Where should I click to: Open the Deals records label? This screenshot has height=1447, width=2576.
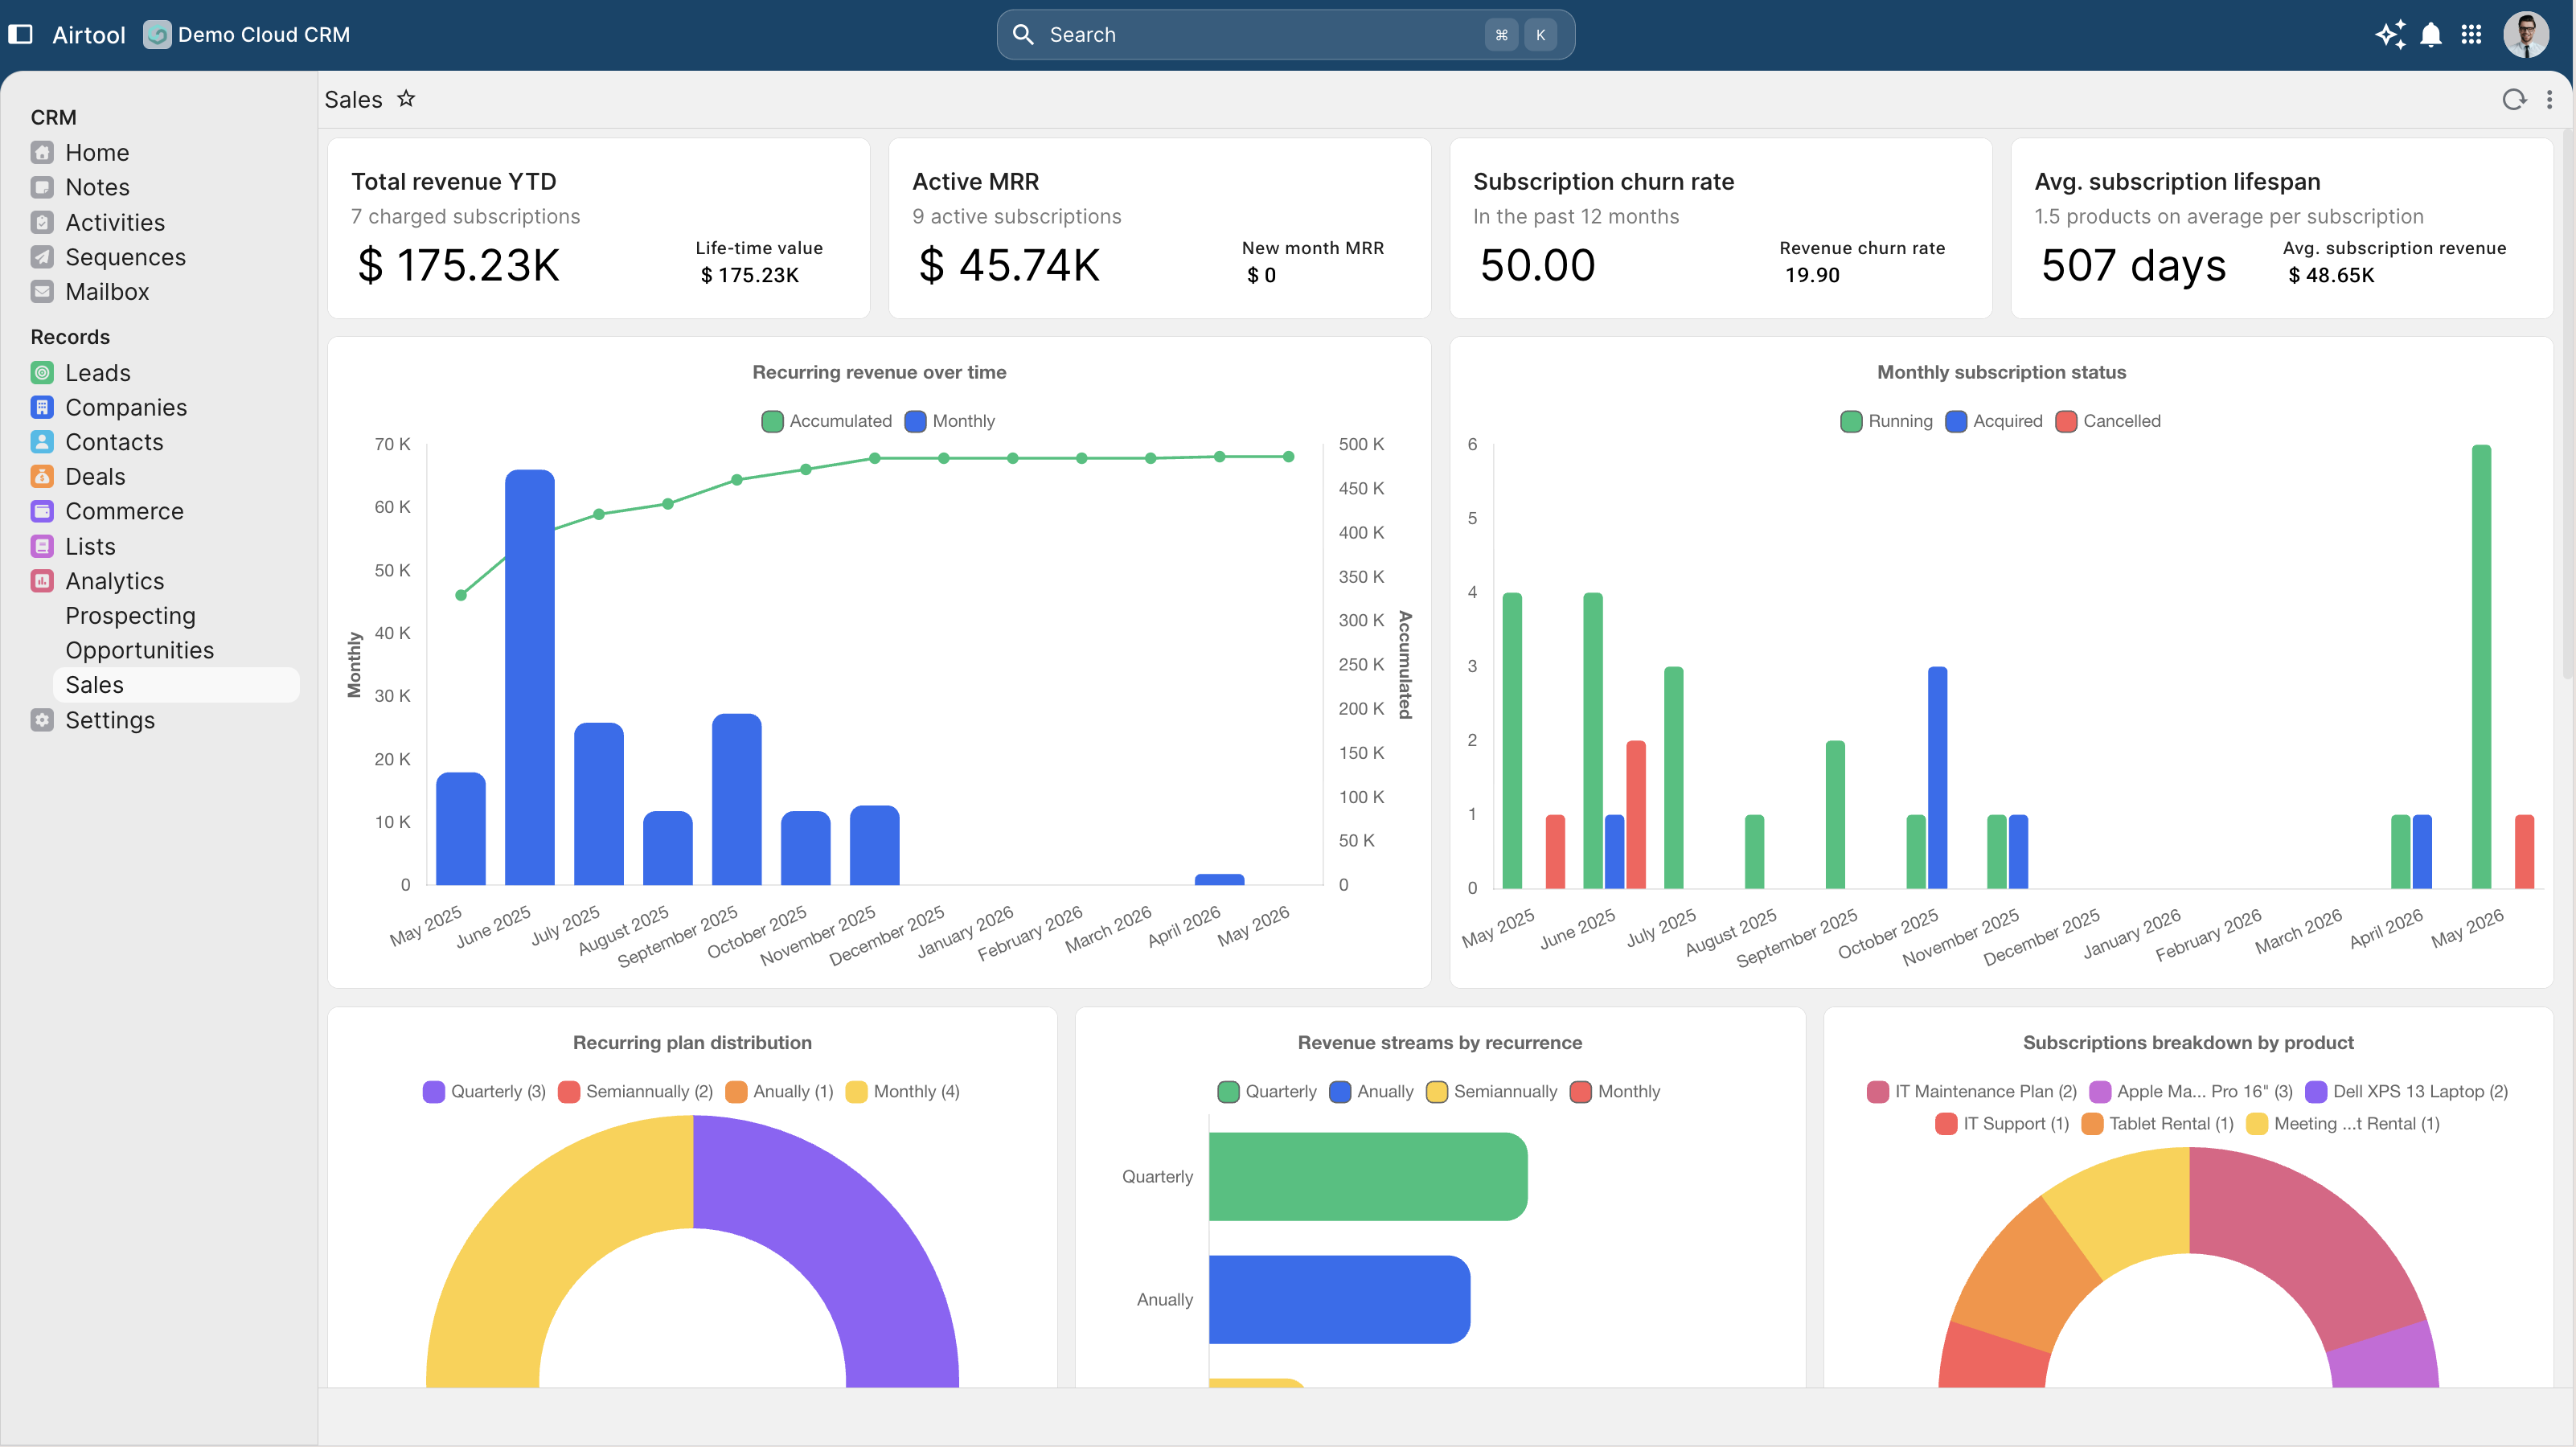point(95,477)
